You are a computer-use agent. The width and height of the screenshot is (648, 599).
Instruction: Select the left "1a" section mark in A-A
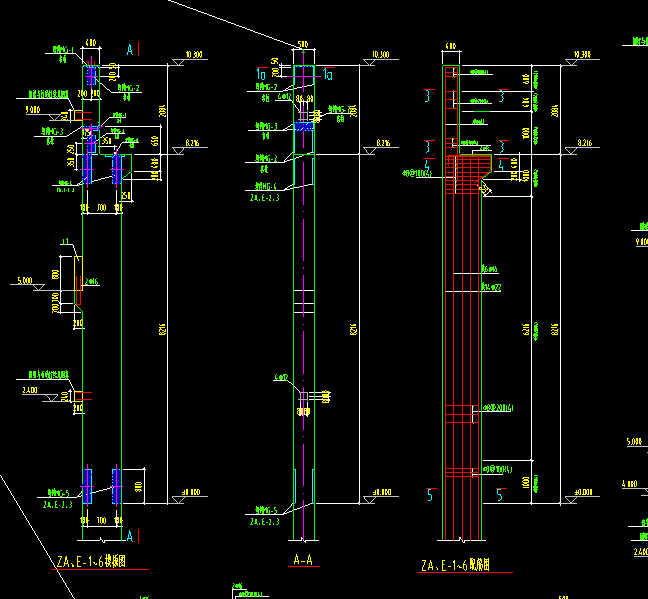click(x=261, y=74)
